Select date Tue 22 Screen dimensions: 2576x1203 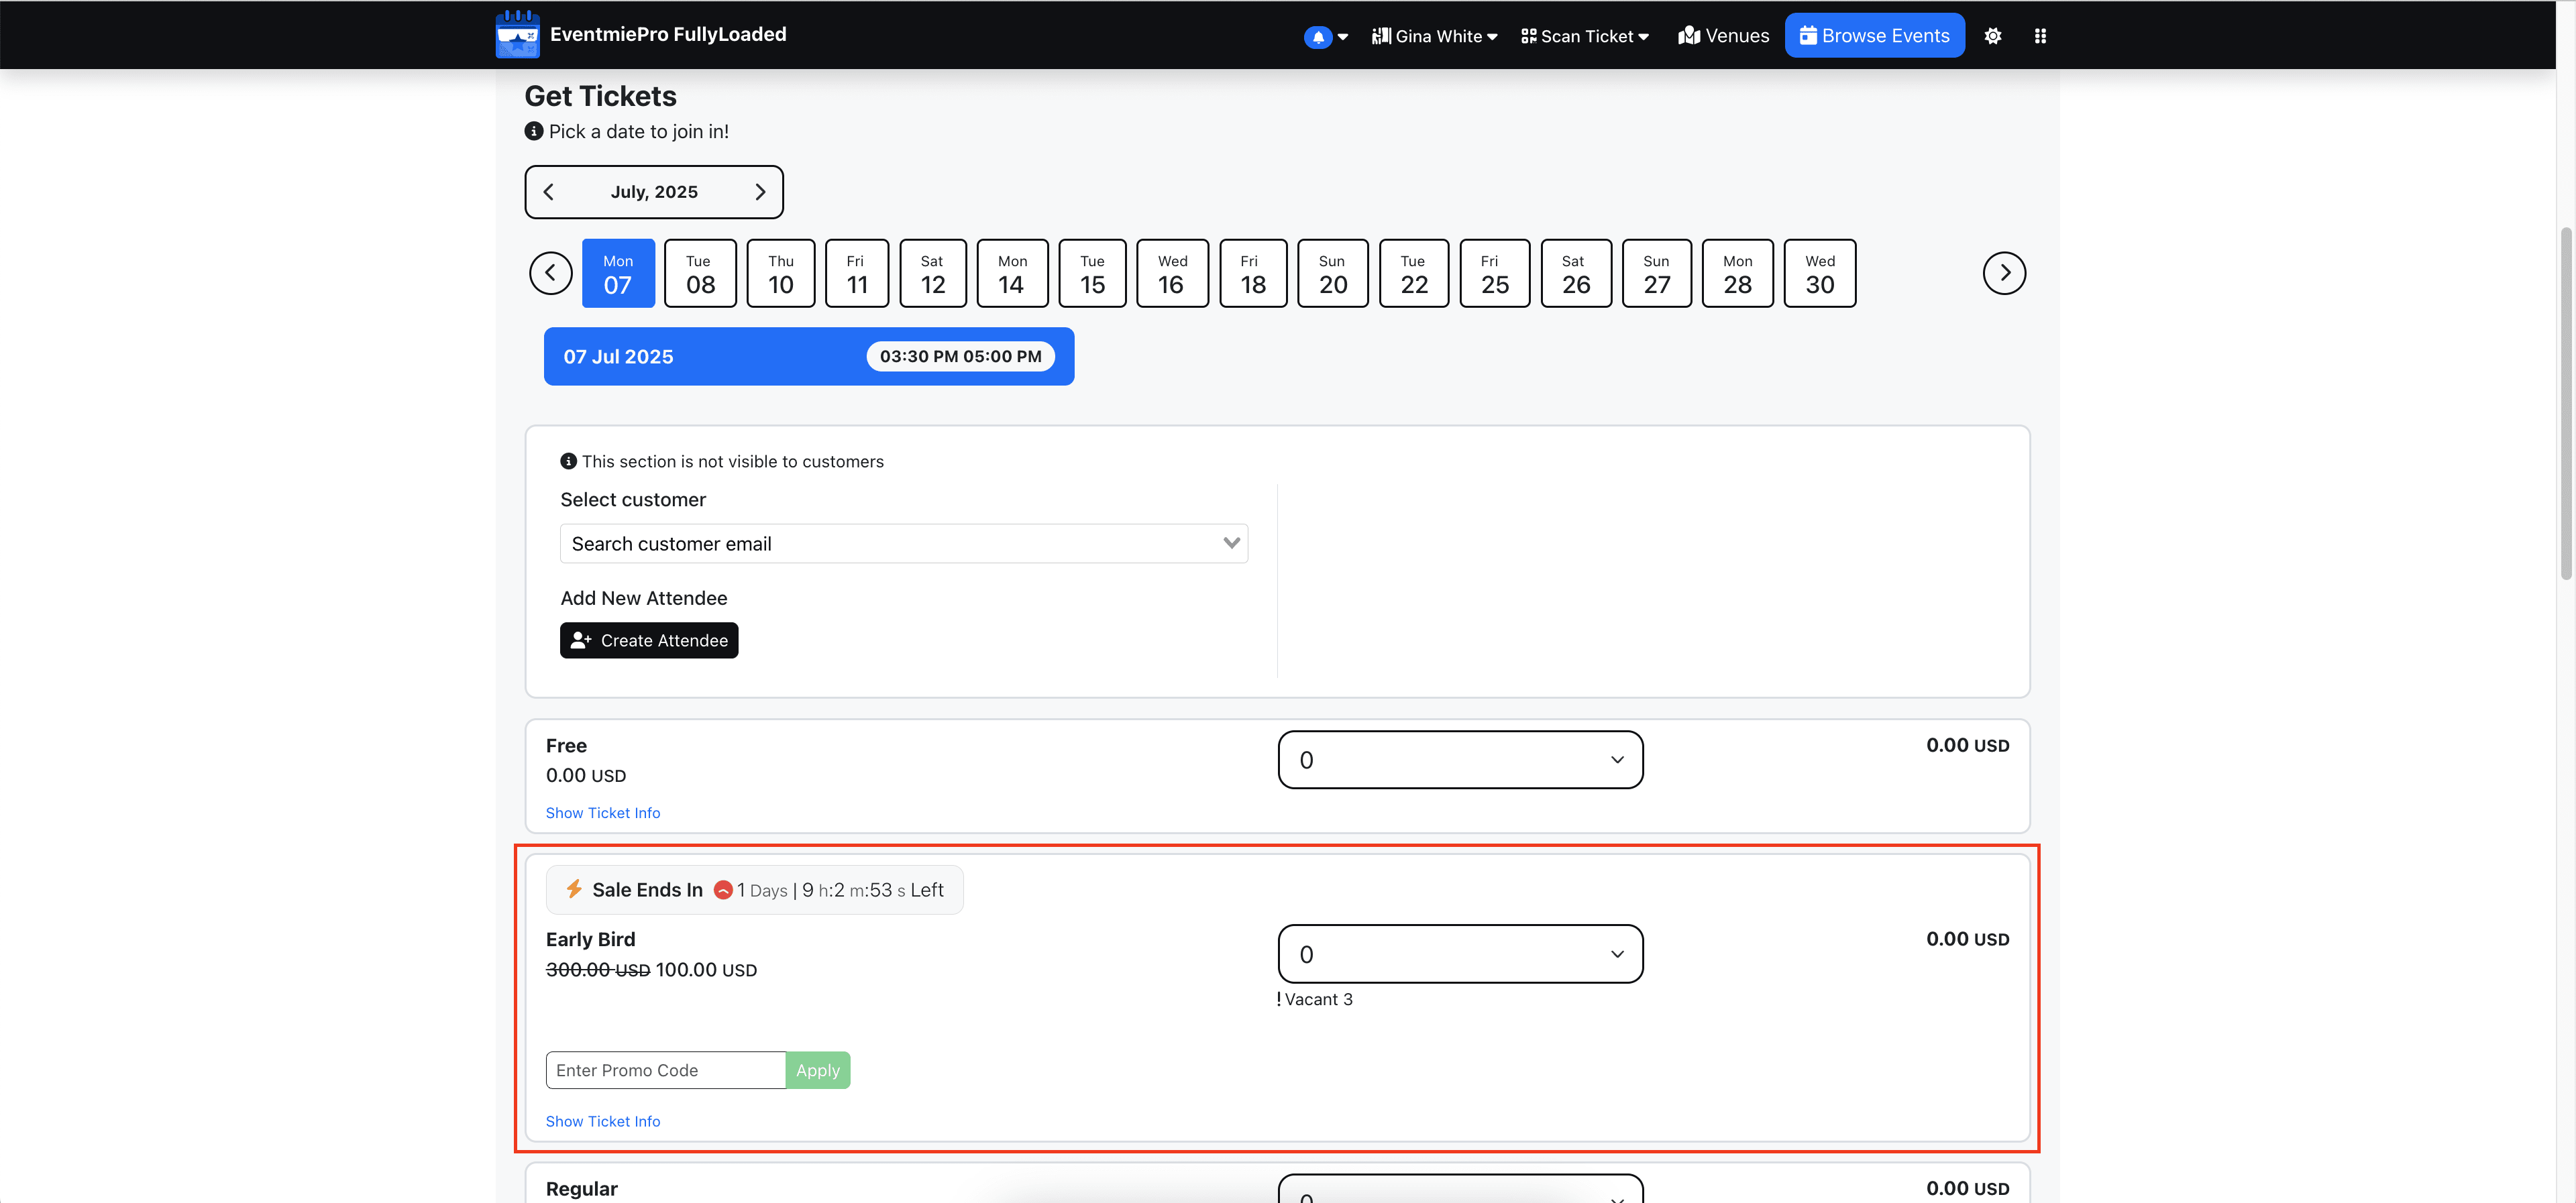[1414, 273]
